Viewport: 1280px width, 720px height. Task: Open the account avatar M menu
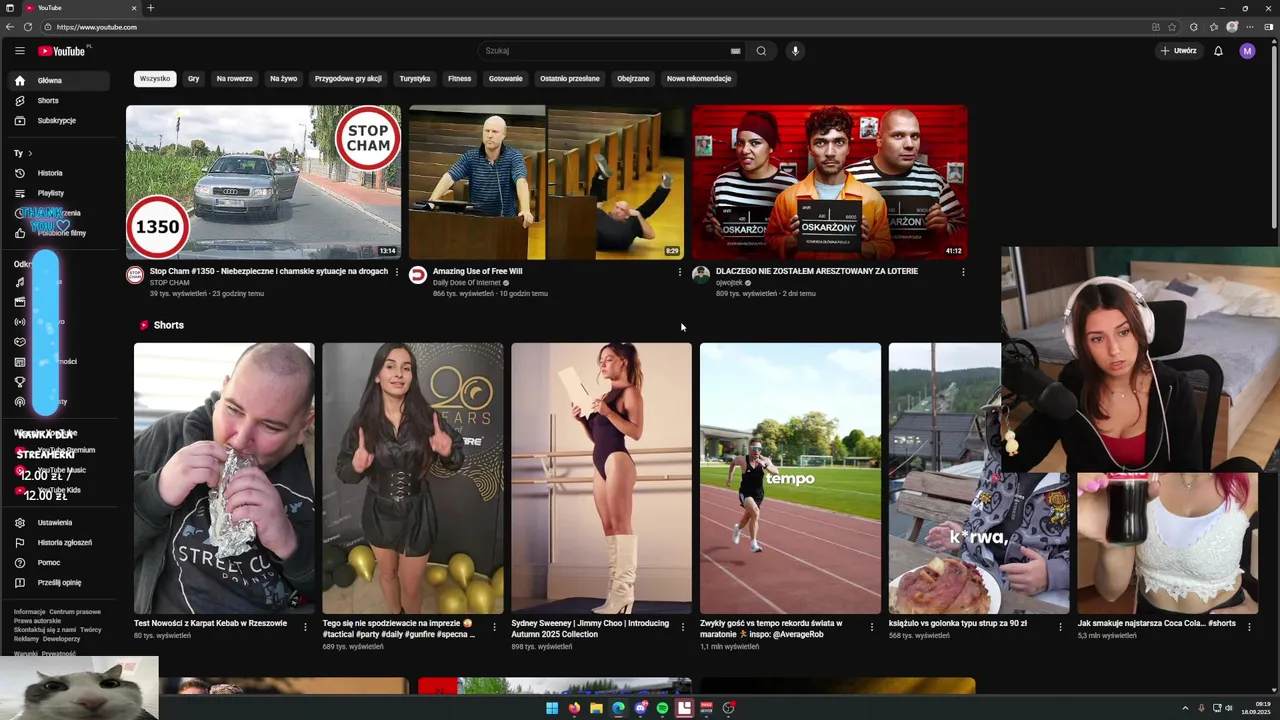click(1247, 51)
